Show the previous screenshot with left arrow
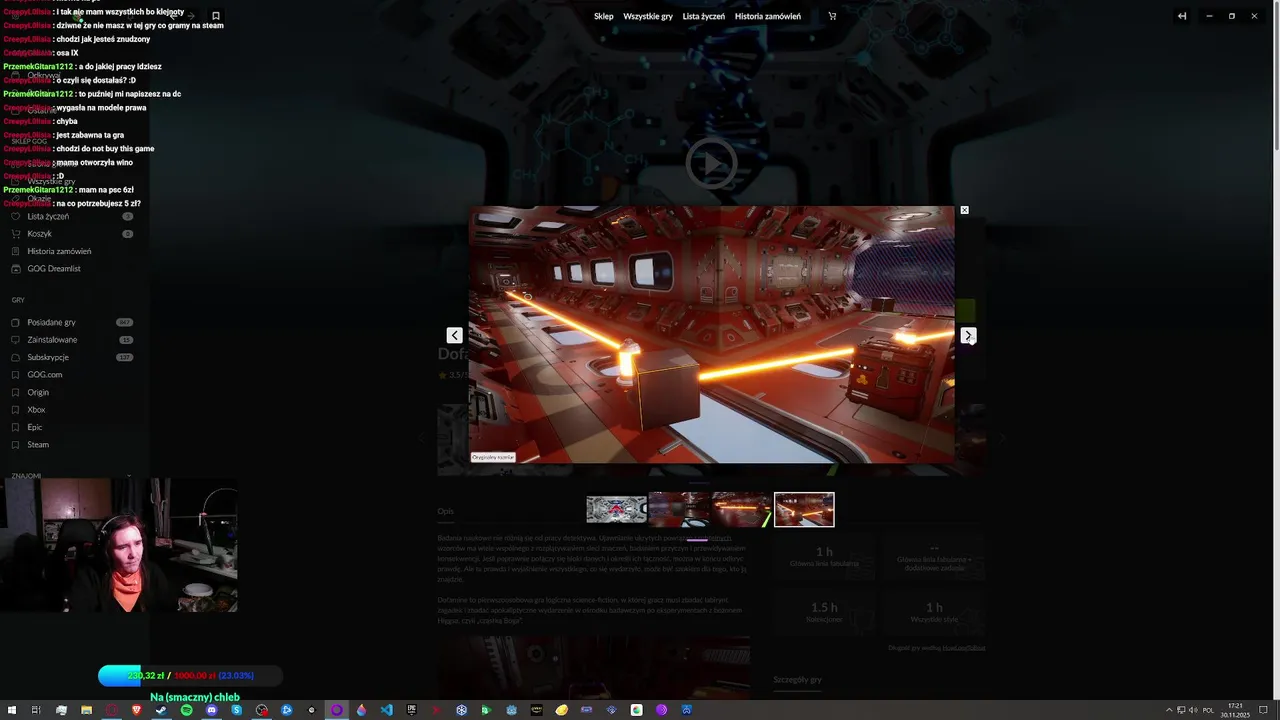 pyautogui.click(x=454, y=335)
